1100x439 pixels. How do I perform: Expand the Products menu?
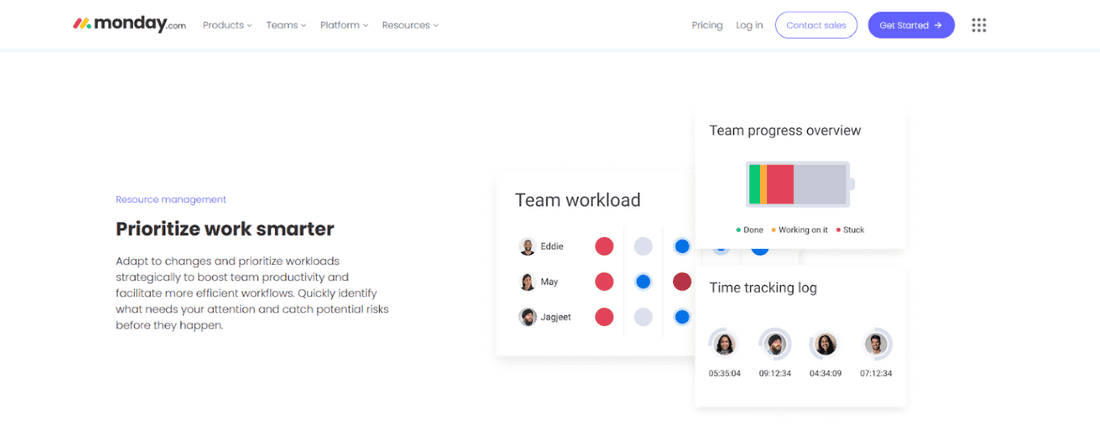tap(227, 25)
